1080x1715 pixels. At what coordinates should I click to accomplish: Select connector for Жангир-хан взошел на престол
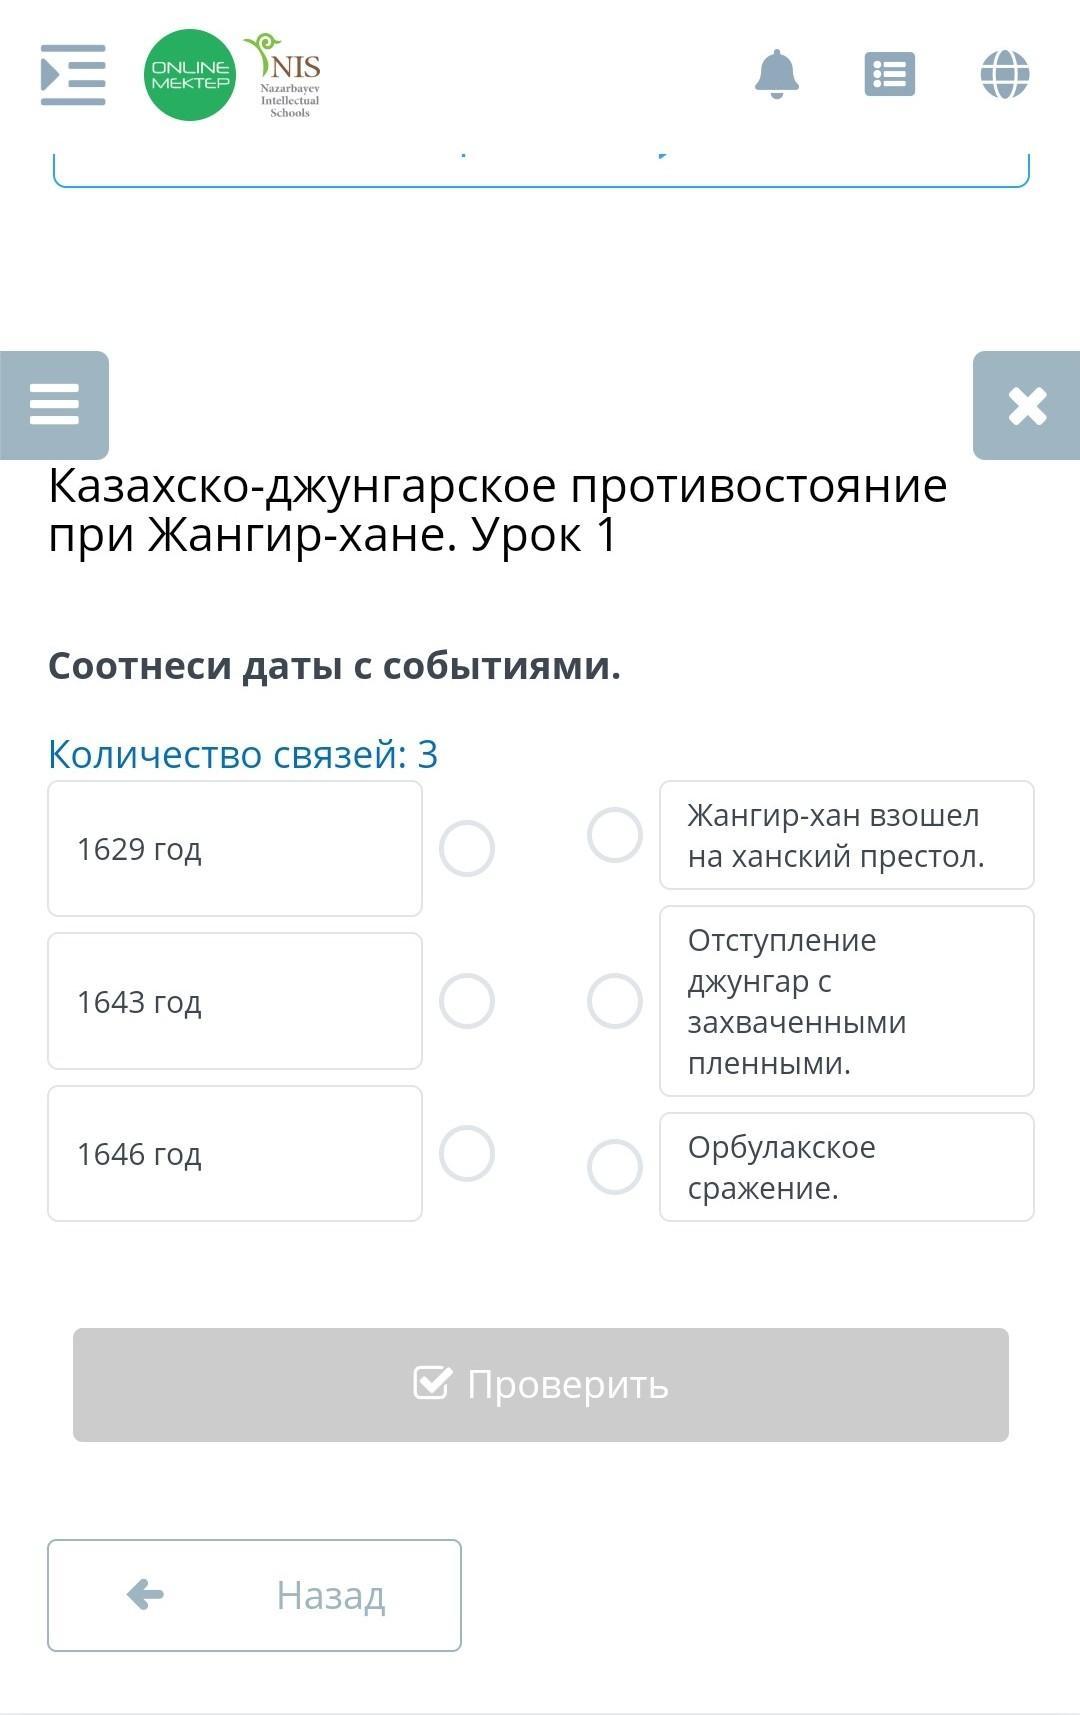point(615,835)
